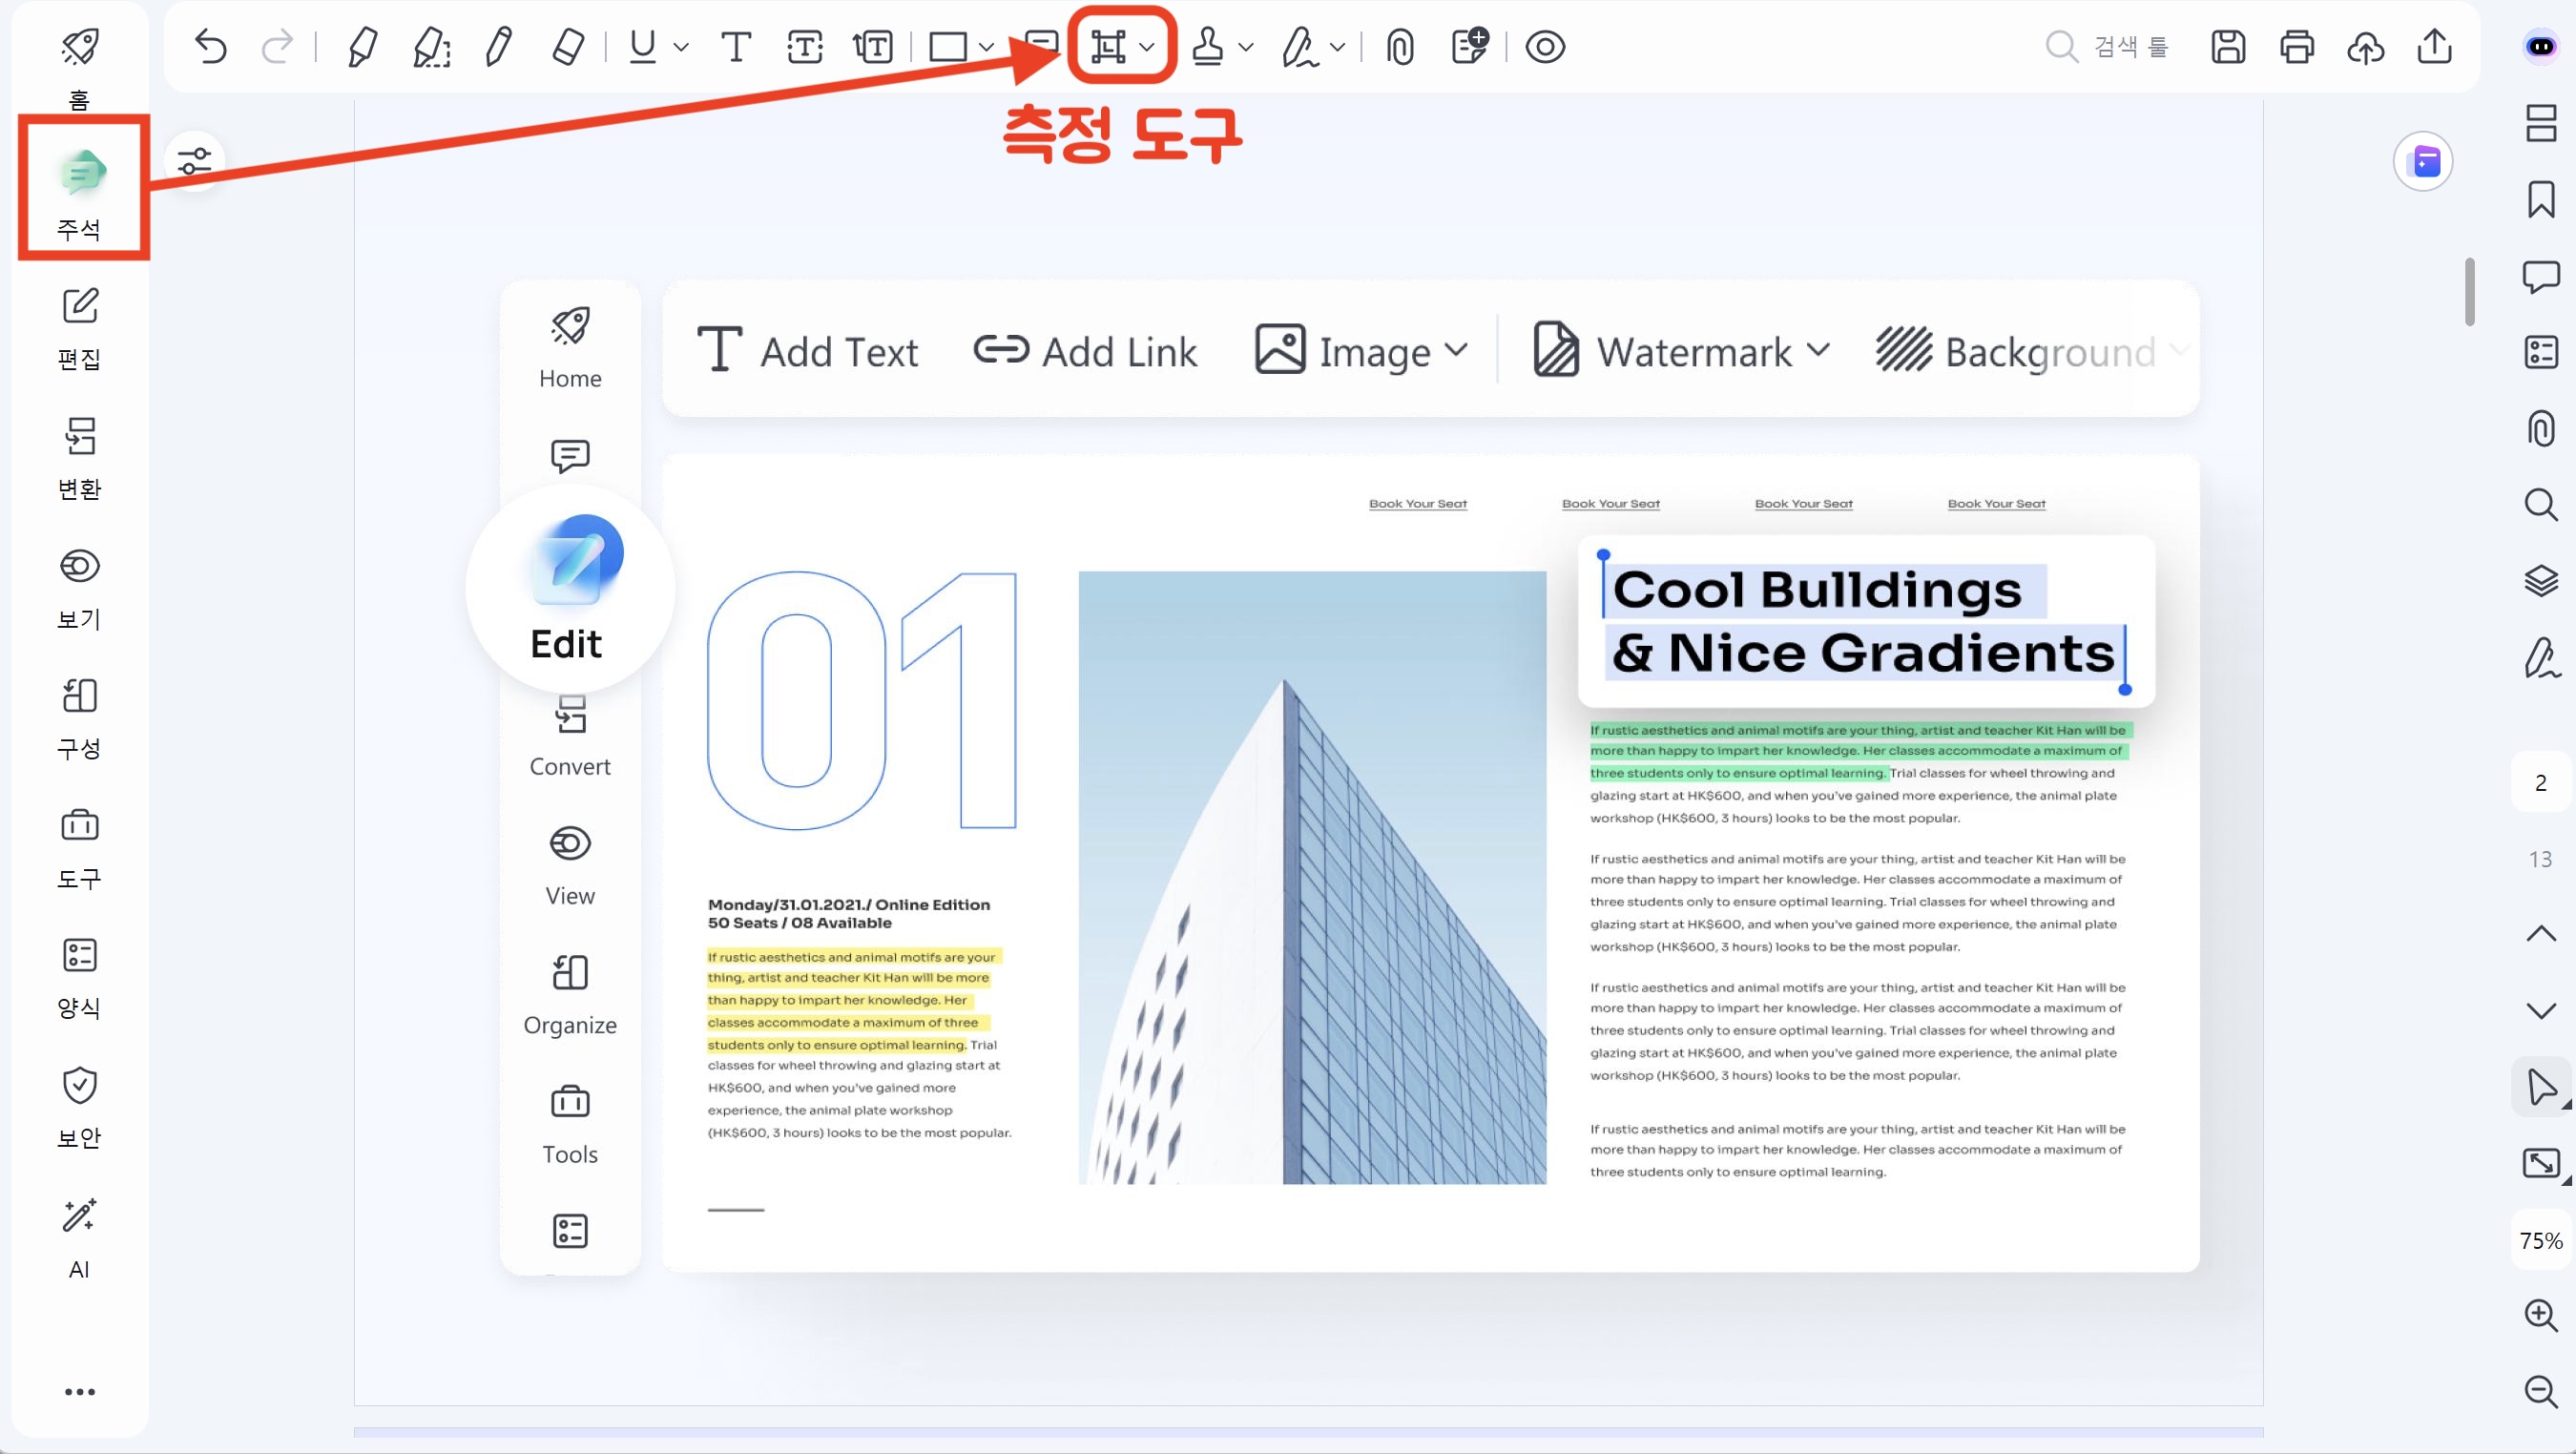Select the eraser tool
2576x1454 pixels.
point(567,47)
